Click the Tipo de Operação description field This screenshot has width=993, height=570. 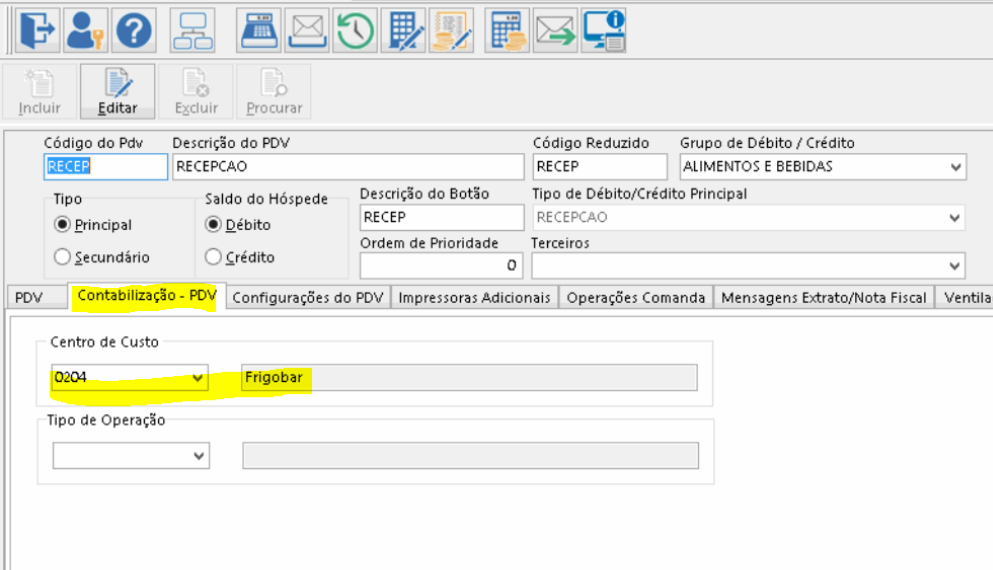click(471, 456)
